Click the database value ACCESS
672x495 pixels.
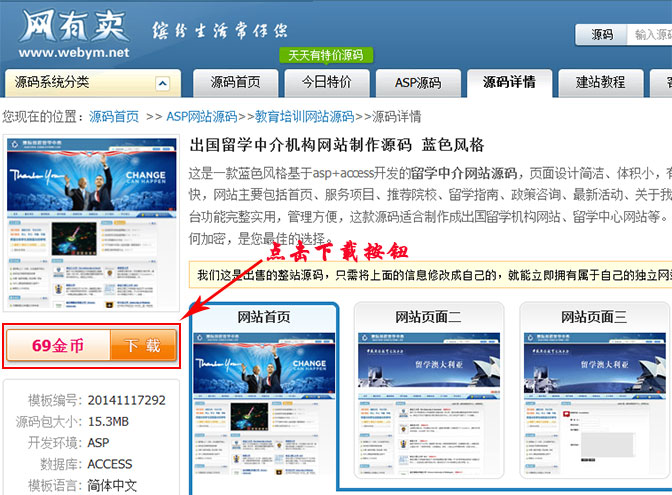point(110,464)
